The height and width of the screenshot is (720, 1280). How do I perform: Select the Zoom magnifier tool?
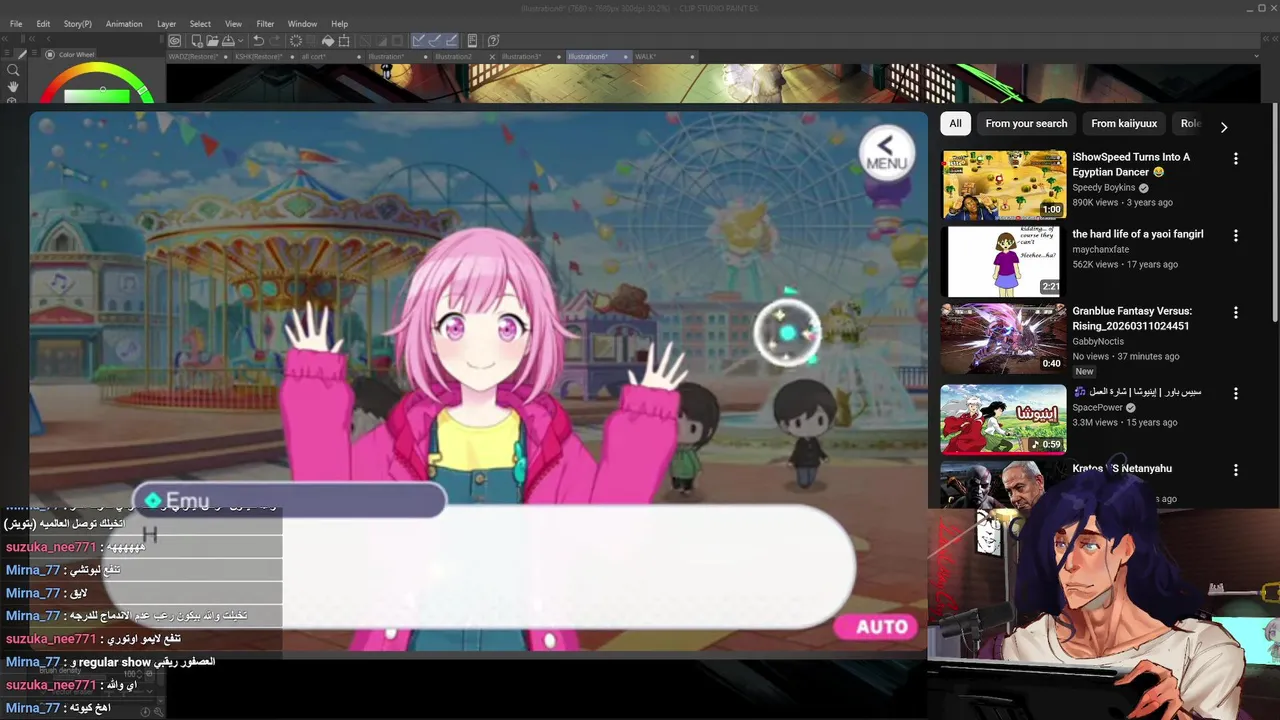pyautogui.click(x=13, y=70)
